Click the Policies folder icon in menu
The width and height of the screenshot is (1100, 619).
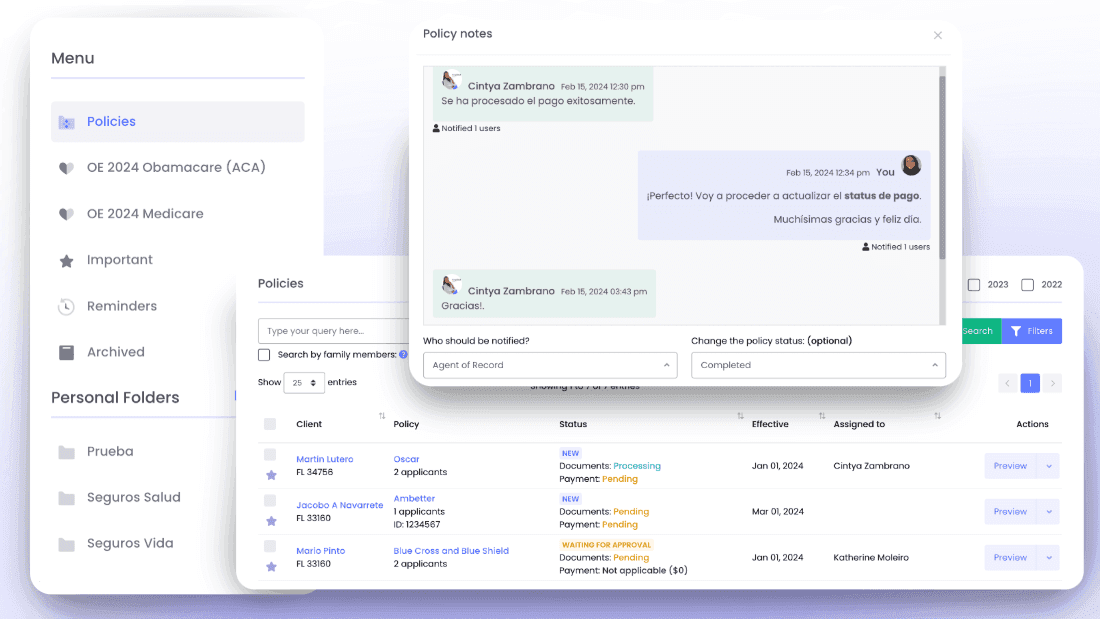coord(66,122)
